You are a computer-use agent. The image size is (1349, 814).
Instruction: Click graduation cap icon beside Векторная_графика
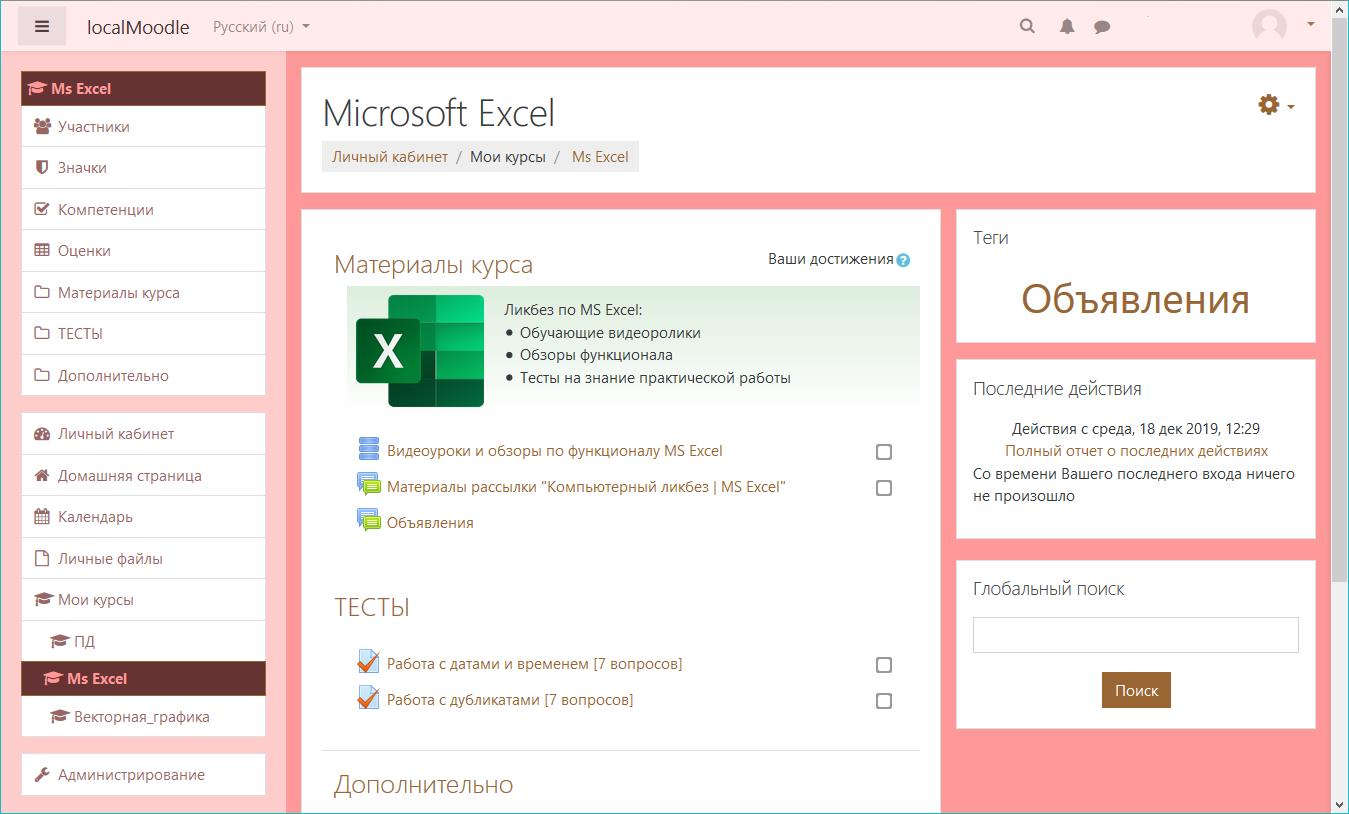(x=59, y=717)
